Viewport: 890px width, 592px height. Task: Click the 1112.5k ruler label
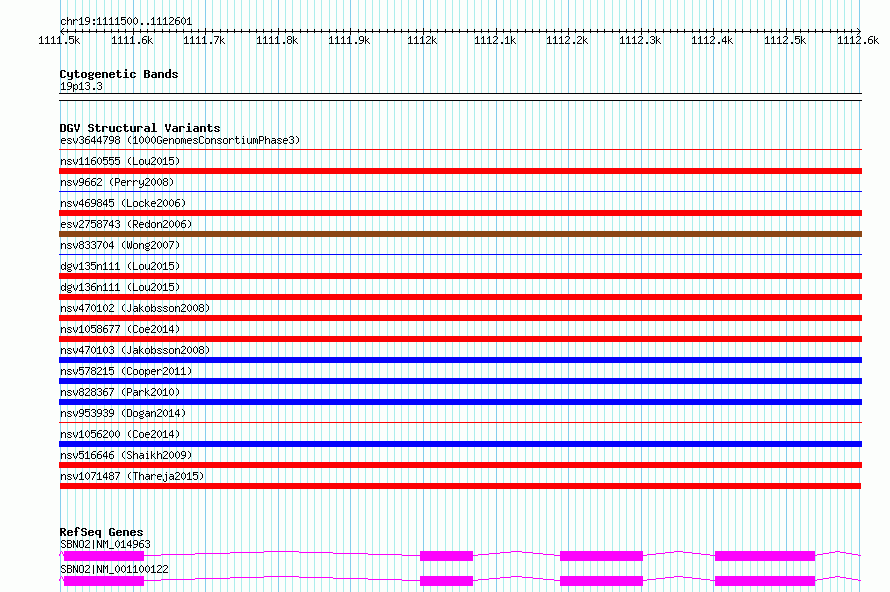[x=785, y=40]
